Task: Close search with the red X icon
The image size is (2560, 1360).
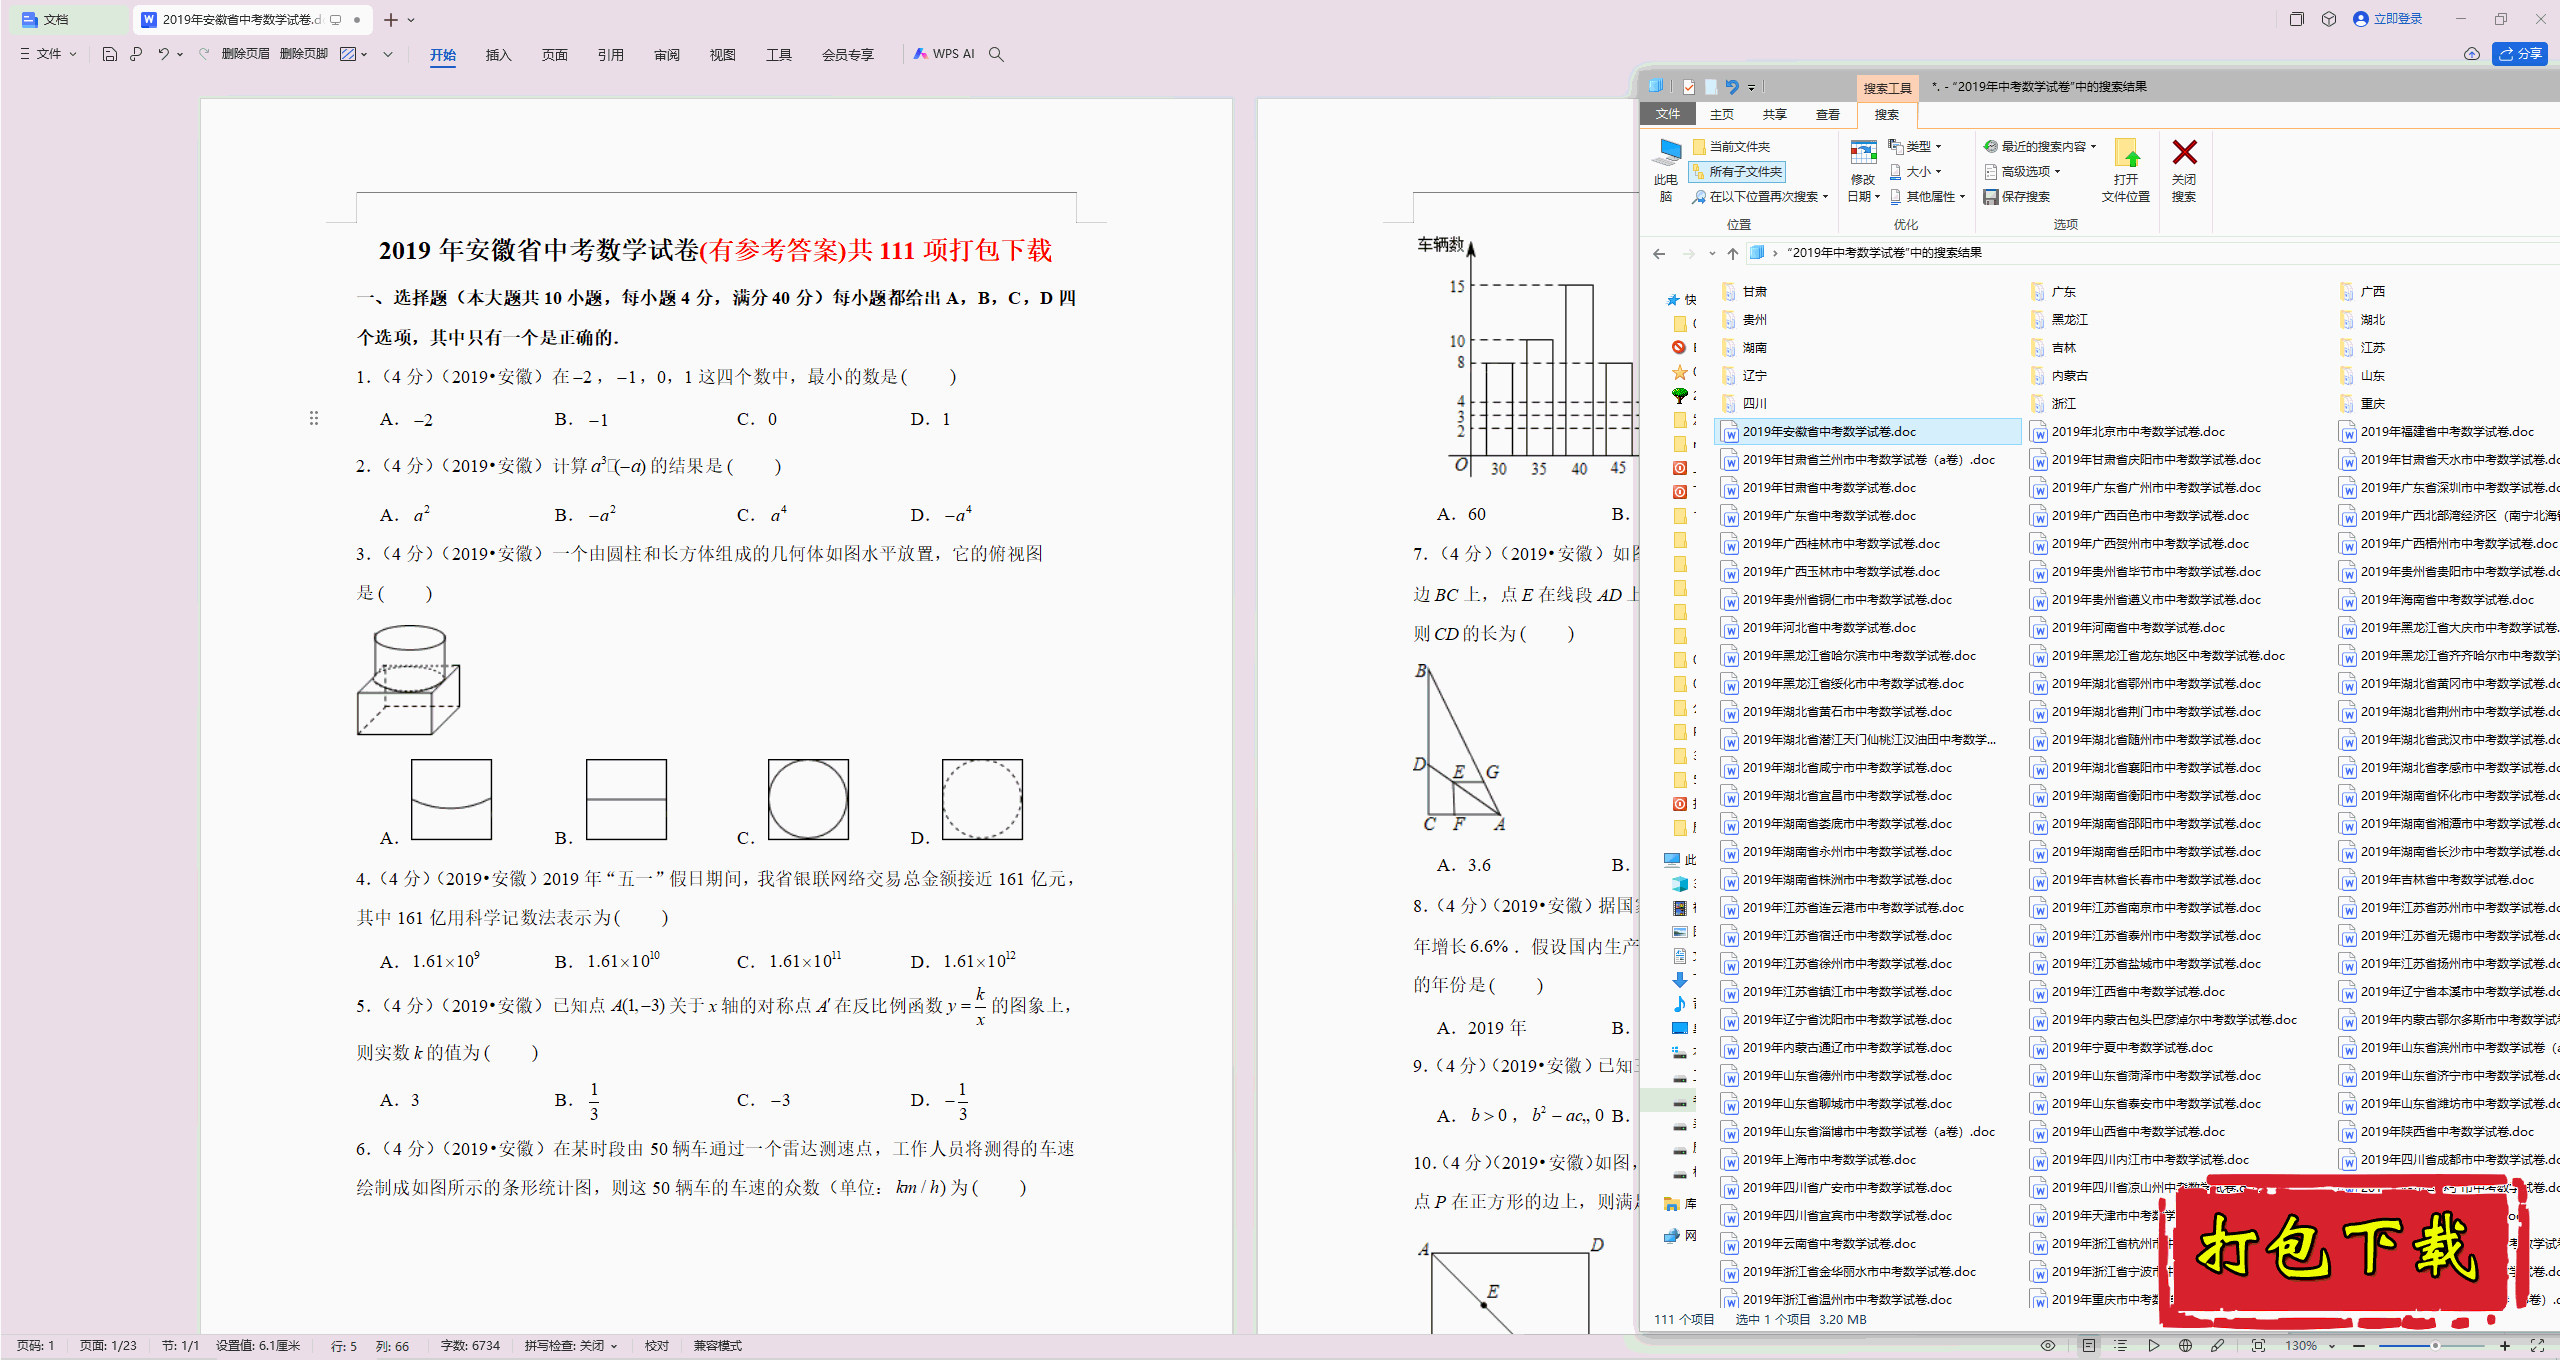Action: (2184, 170)
